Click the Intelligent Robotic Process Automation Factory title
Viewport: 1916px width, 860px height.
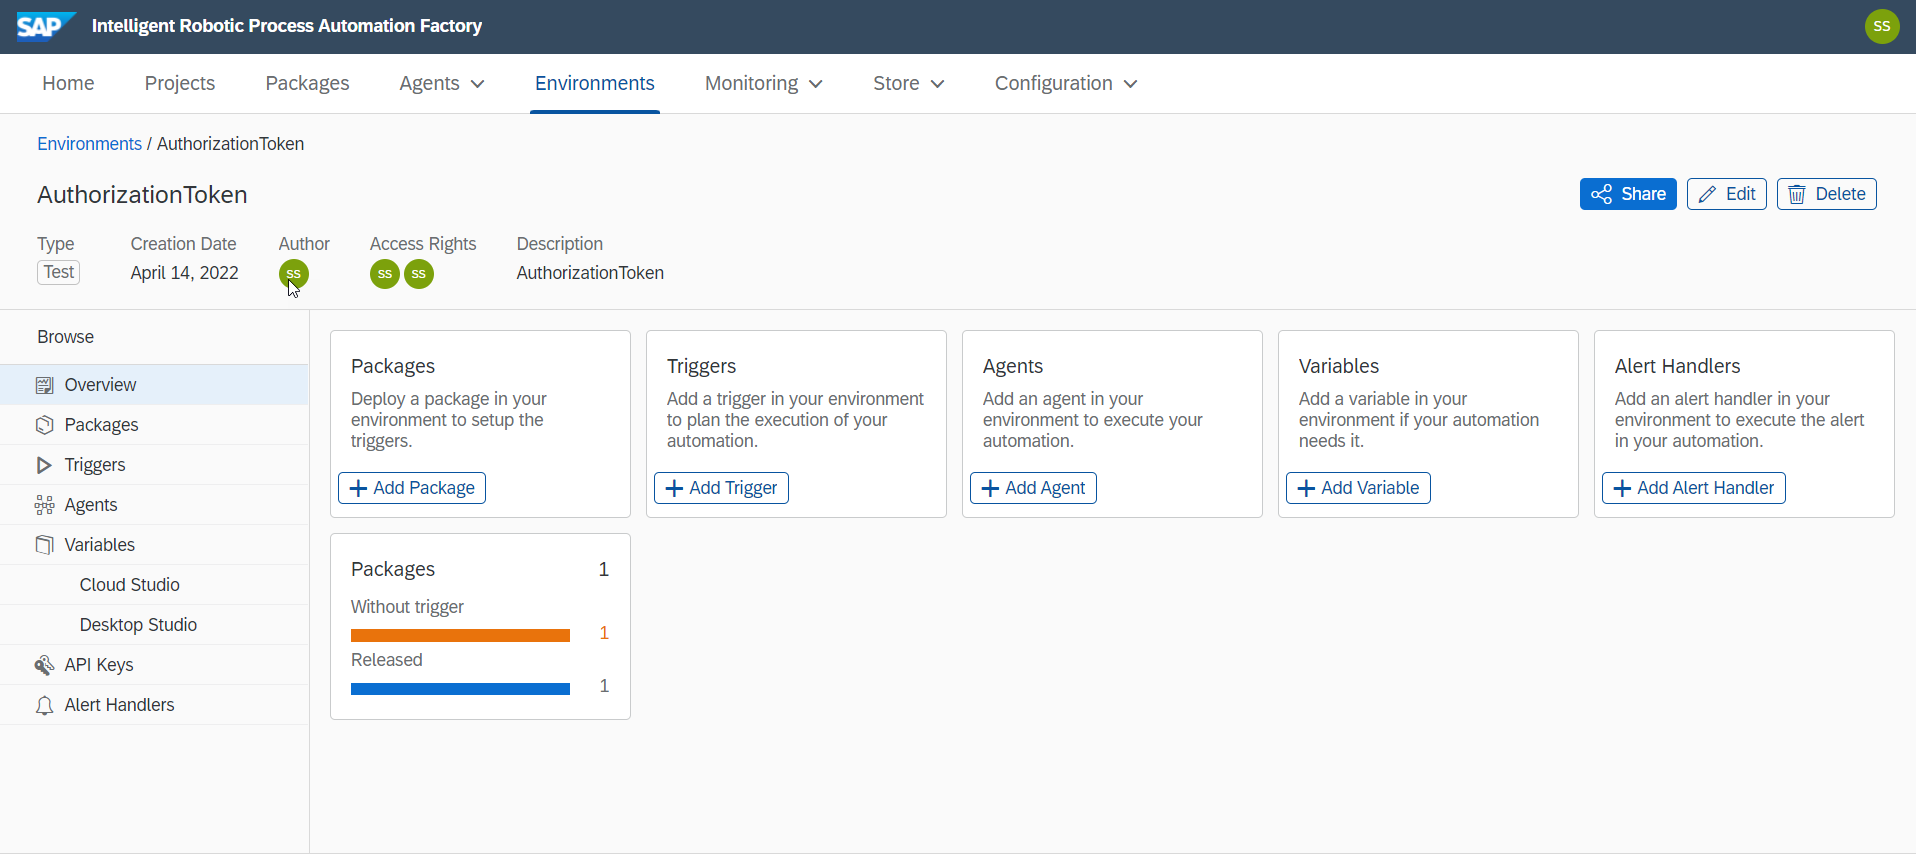(x=287, y=26)
